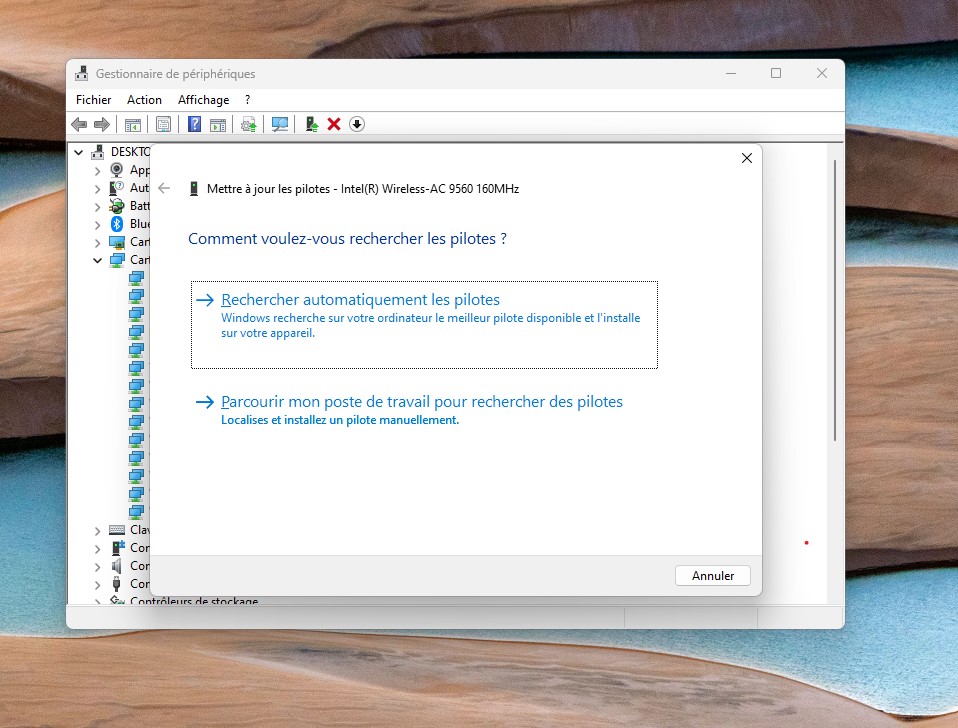Expand the Aut category node
The image size is (958, 728).
[x=97, y=189]
